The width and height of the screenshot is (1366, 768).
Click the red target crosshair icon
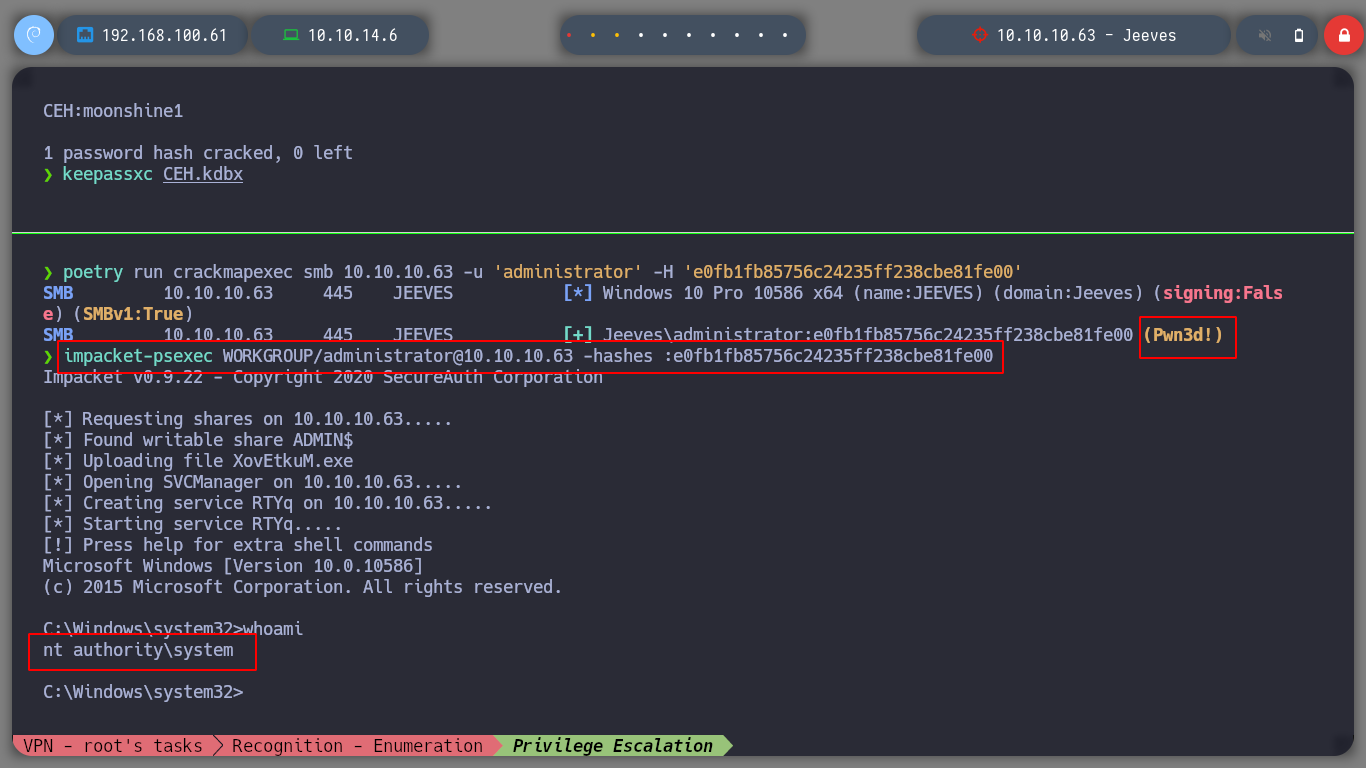[979, 35]
